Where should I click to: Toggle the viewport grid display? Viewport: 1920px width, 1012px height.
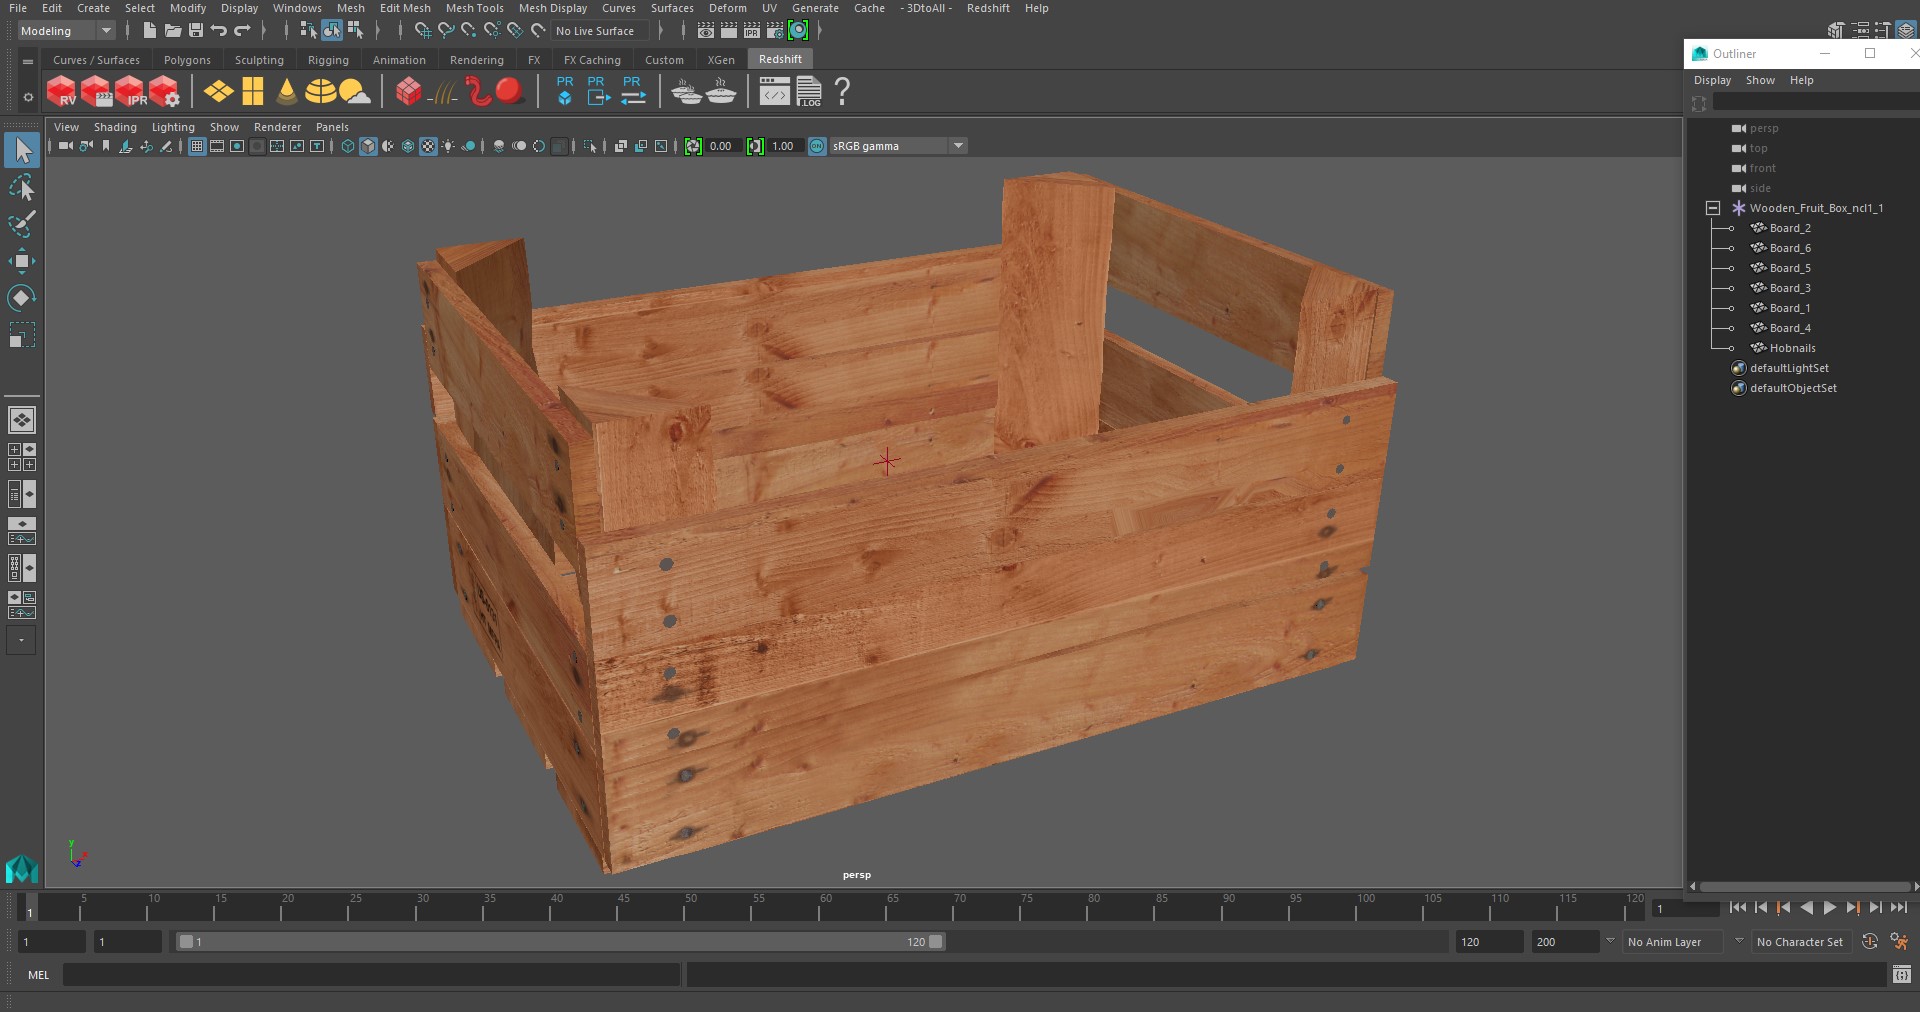197,146
